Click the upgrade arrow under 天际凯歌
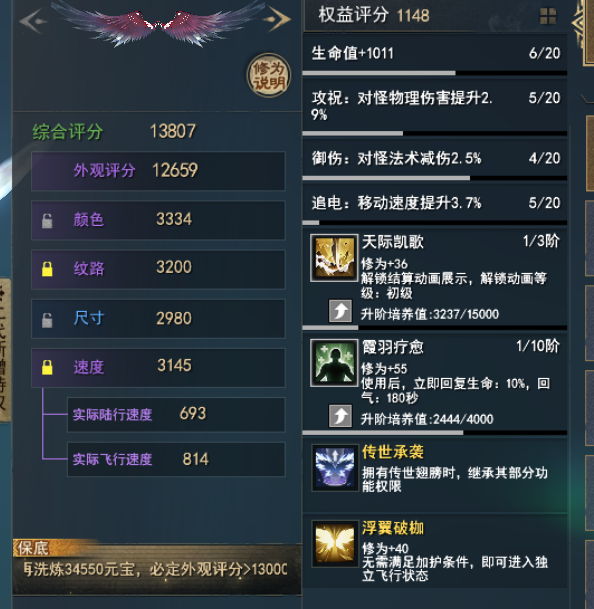This screenshot has width=594, height=609. [340, 311]
